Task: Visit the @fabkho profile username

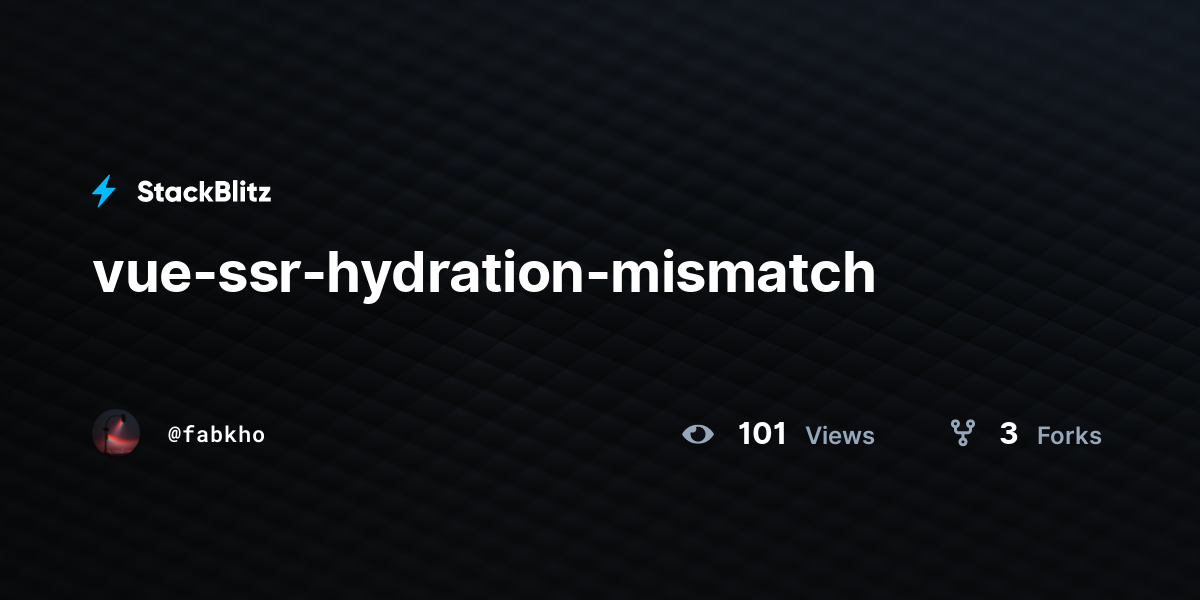Action: point(216,435)
